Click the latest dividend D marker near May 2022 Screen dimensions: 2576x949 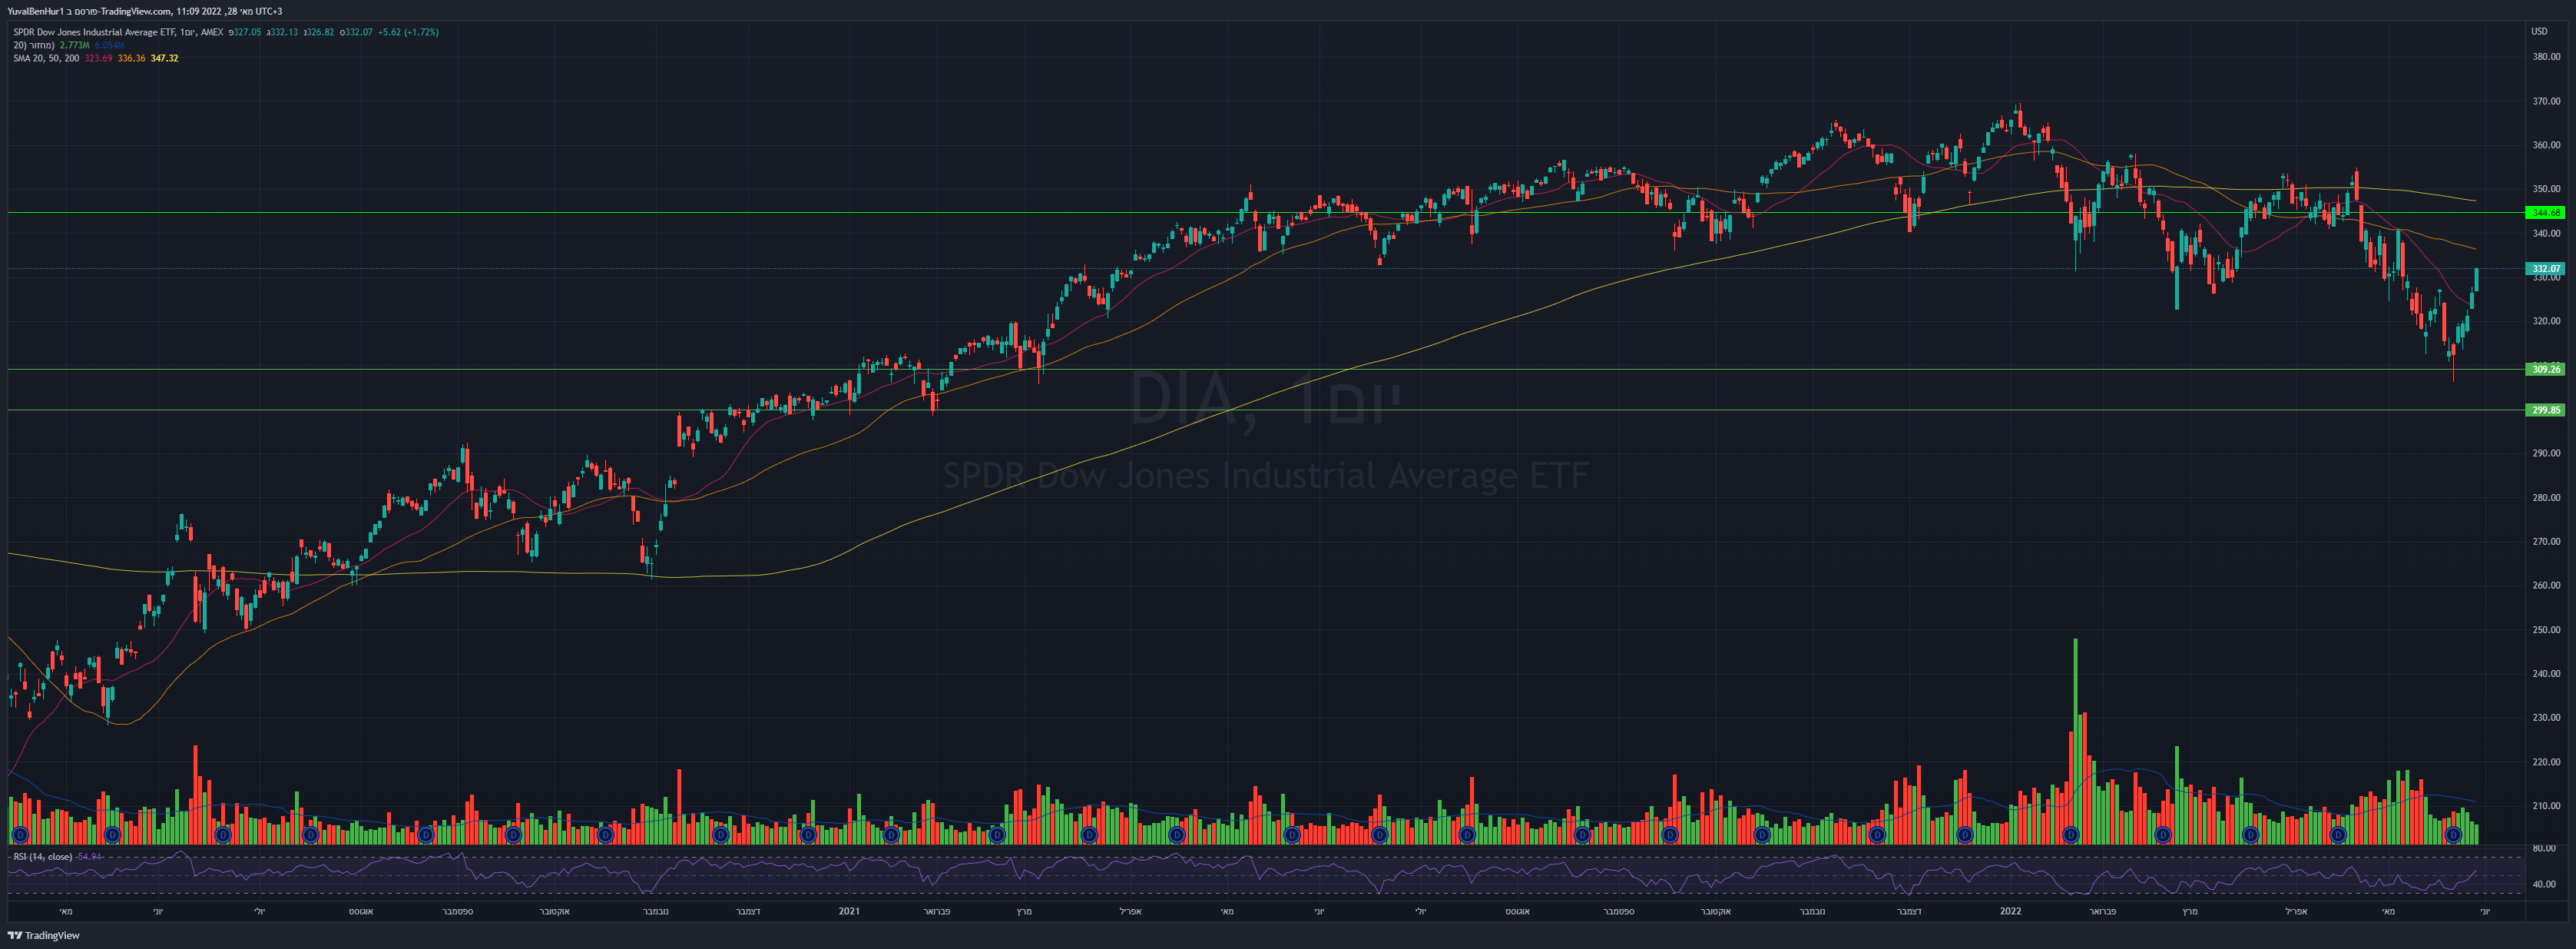click(x=2453, y=834)
